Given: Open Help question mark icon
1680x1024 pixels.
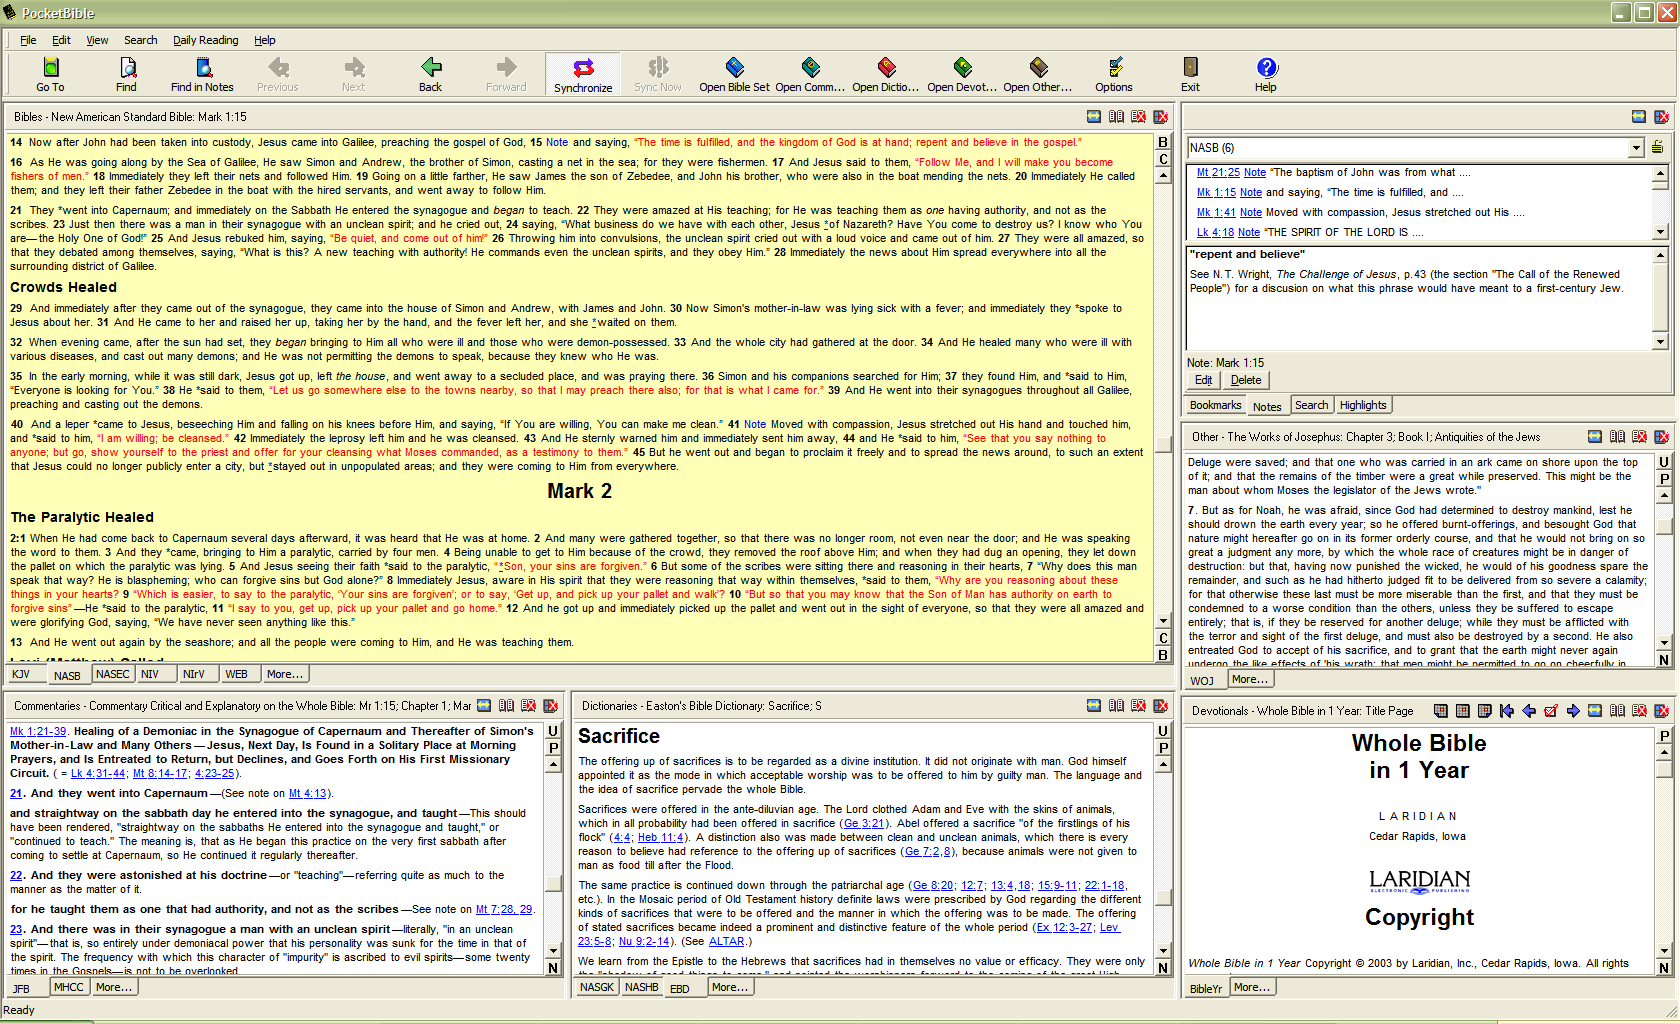Looking at the screenshot, I should point(1266,75).
